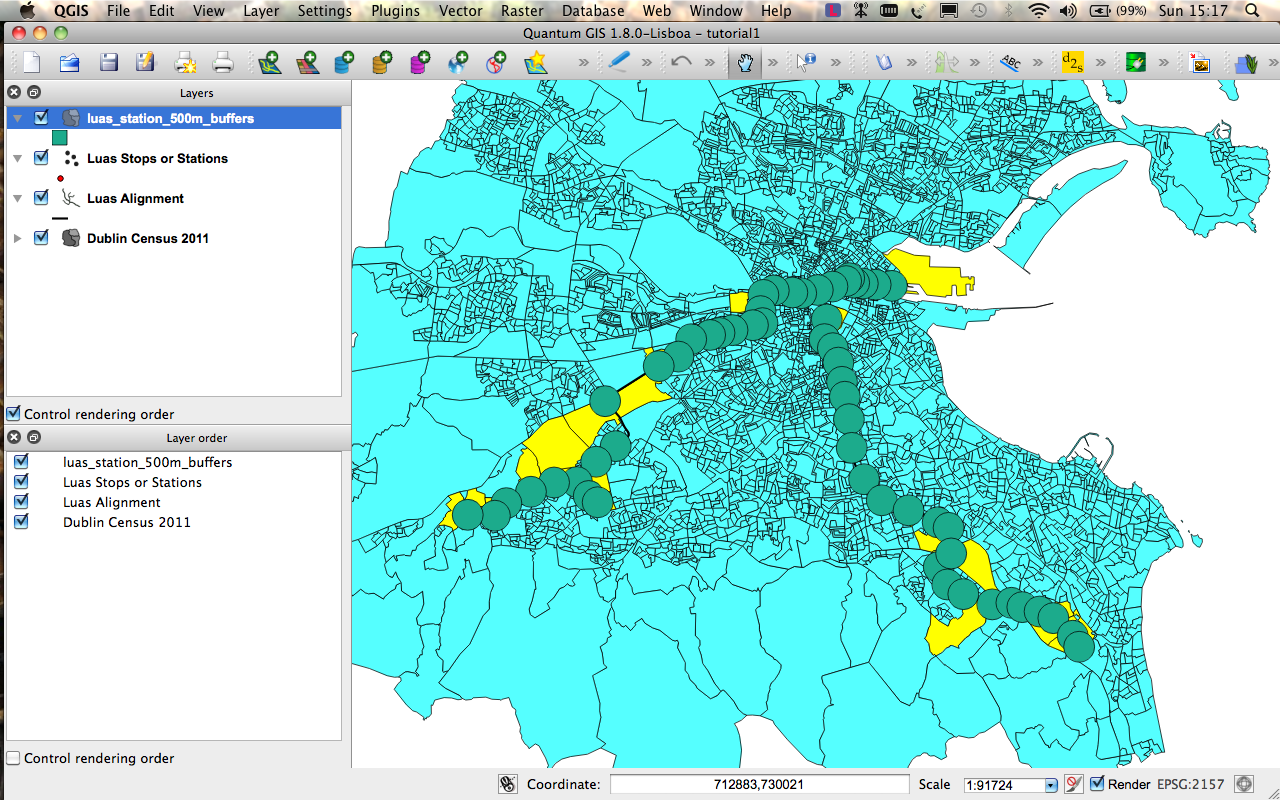Select the Pan Map hand tool
Viewport: 1280px width, 800px height.
tap(744, 62)
